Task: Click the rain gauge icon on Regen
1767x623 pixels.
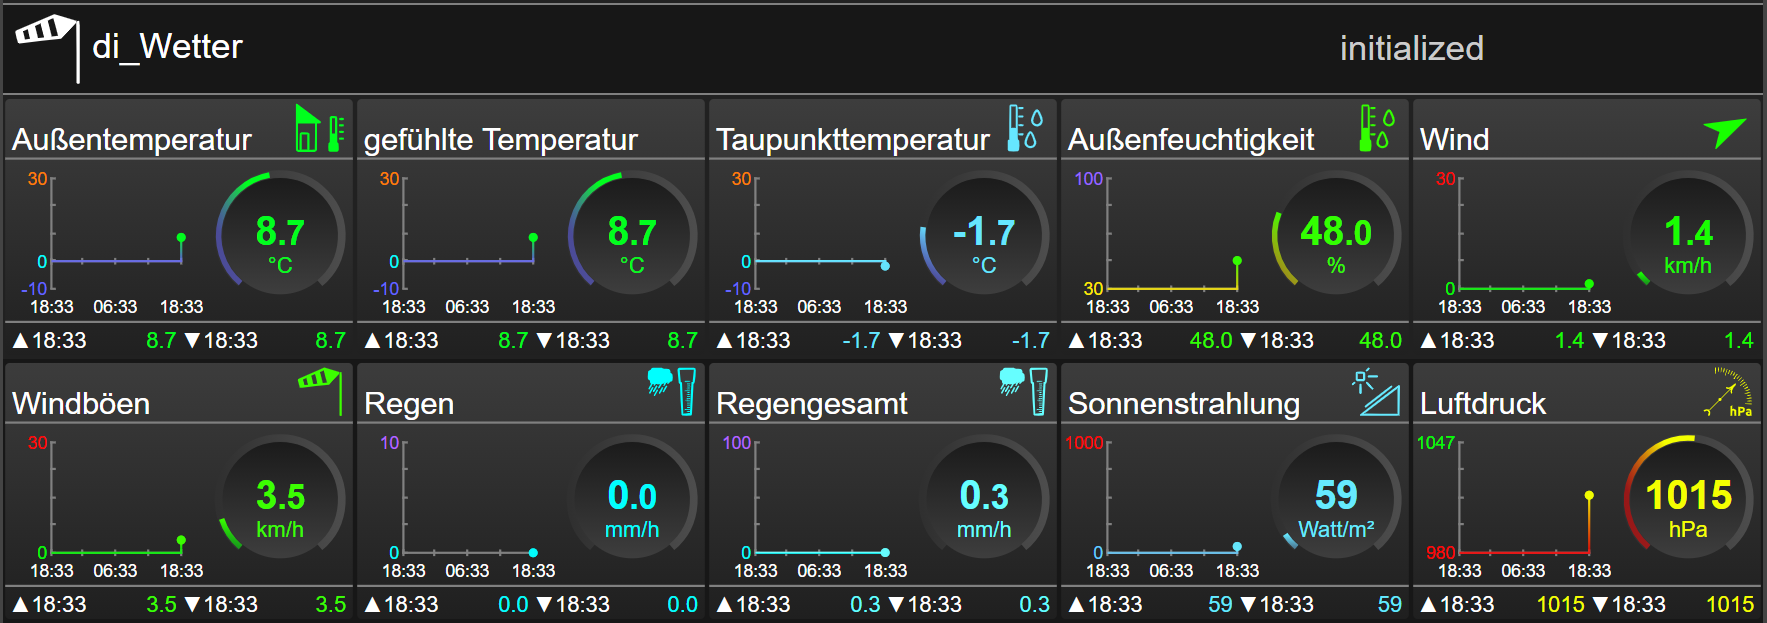Action: (672, 390)
